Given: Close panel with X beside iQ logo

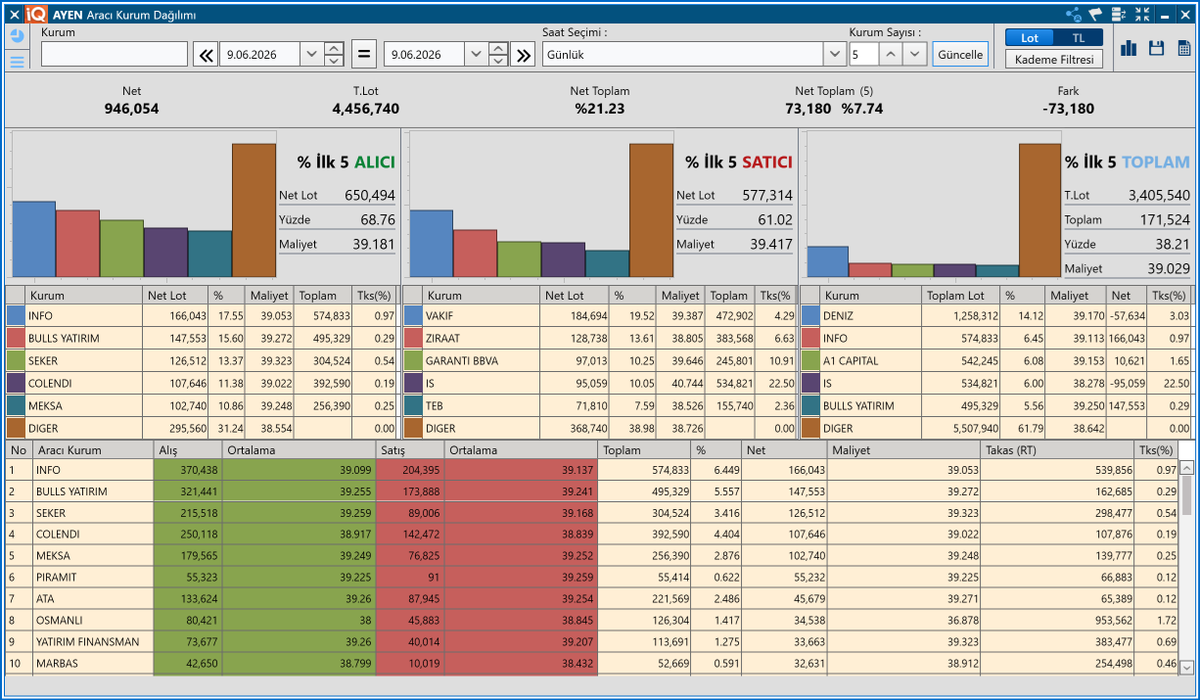Looking at the screenshot, I should [13, 14].
